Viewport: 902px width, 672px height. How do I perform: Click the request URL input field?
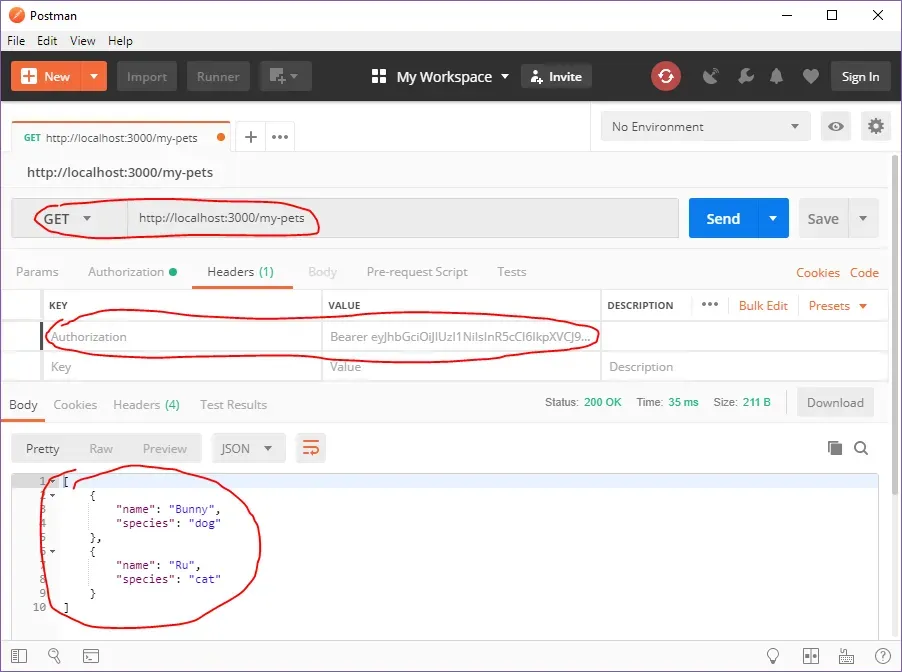pos(400,219)
